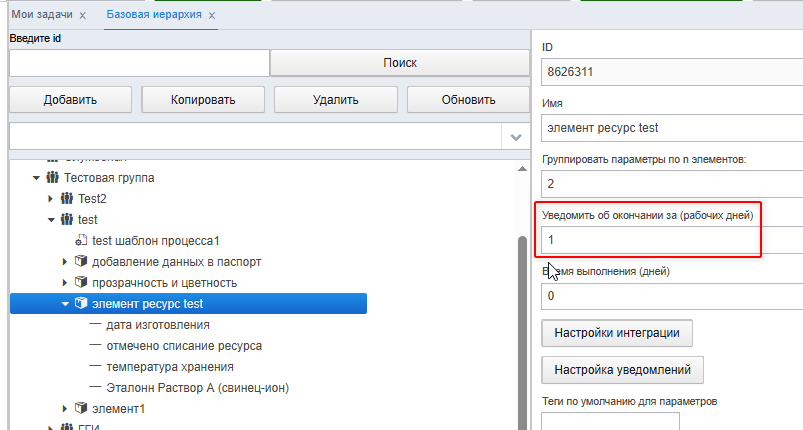Close the Базовая иерархия tab
The width and height of the screenshot is (803, 430).
click(x=212, y=16)
